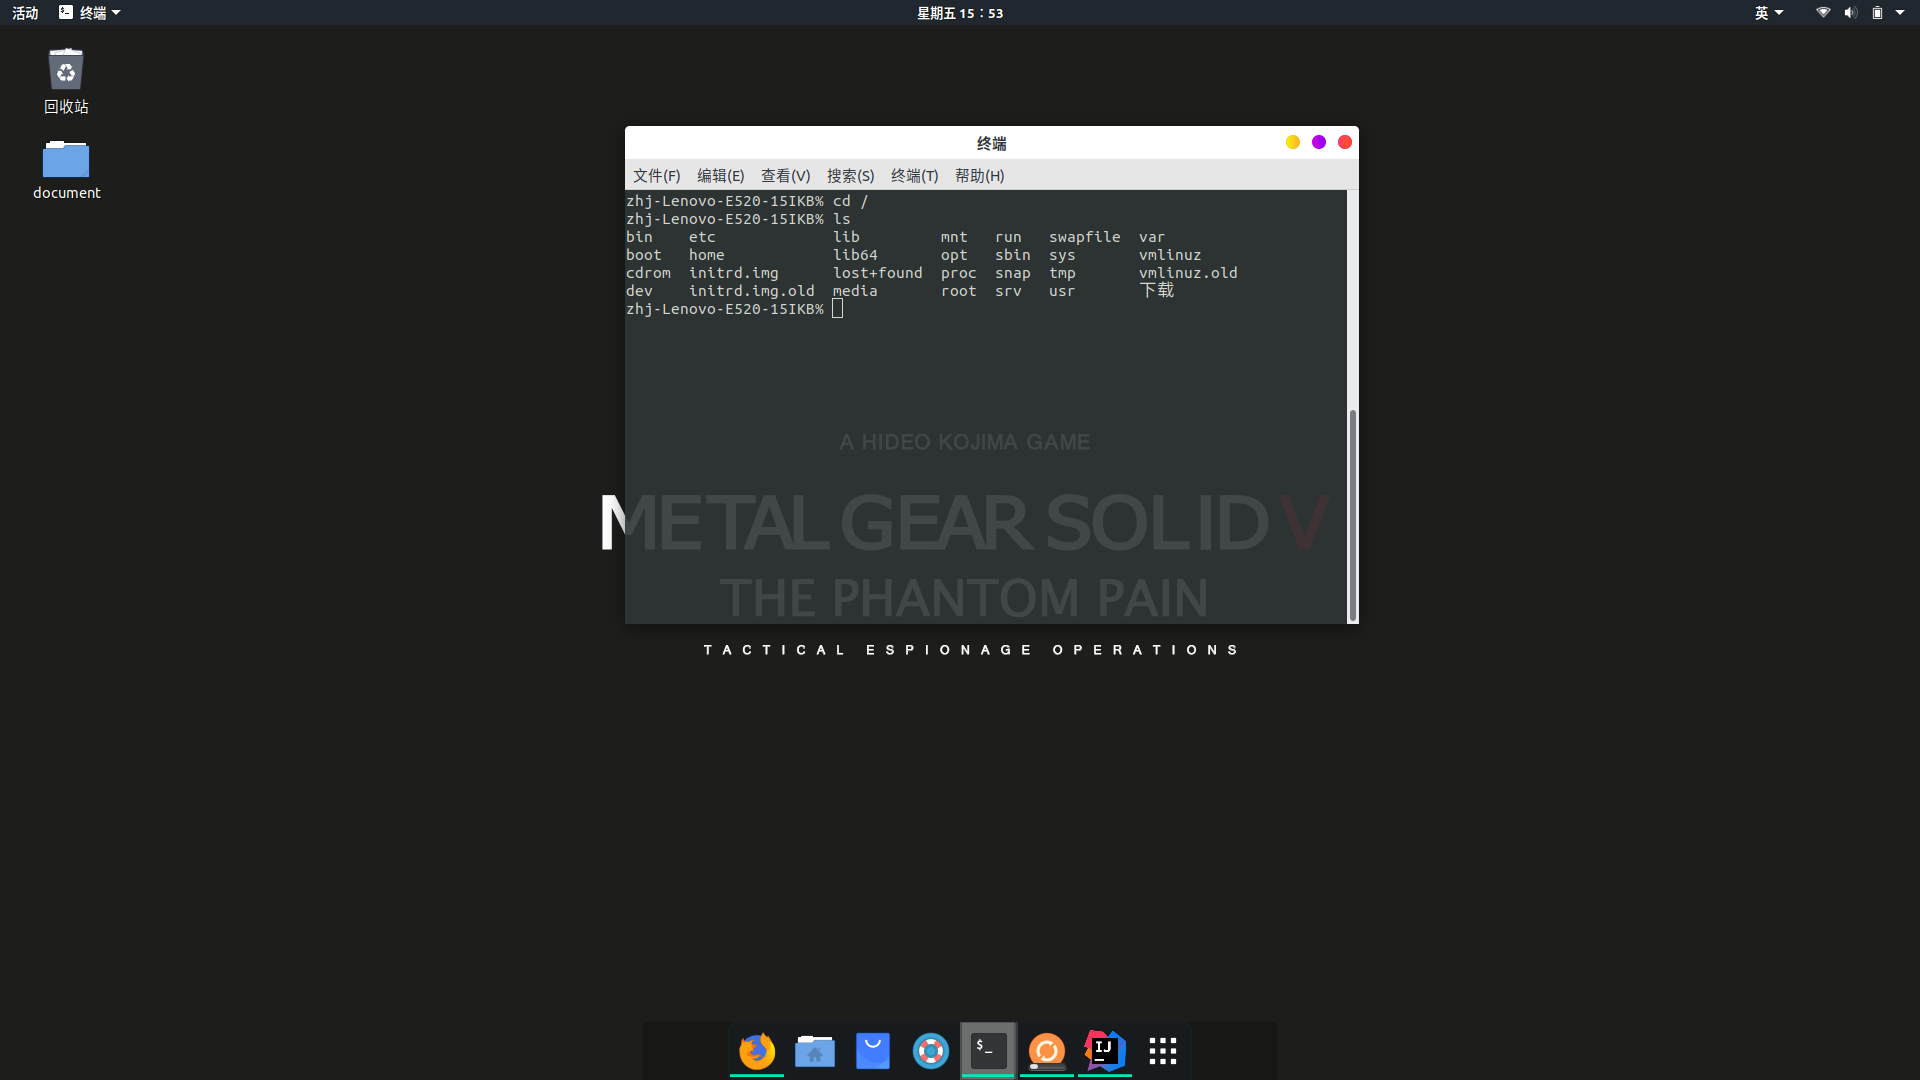Click the Terminal icon in dock
The height and width of the screenshot is (1080, 1920).
point(989,1051)
